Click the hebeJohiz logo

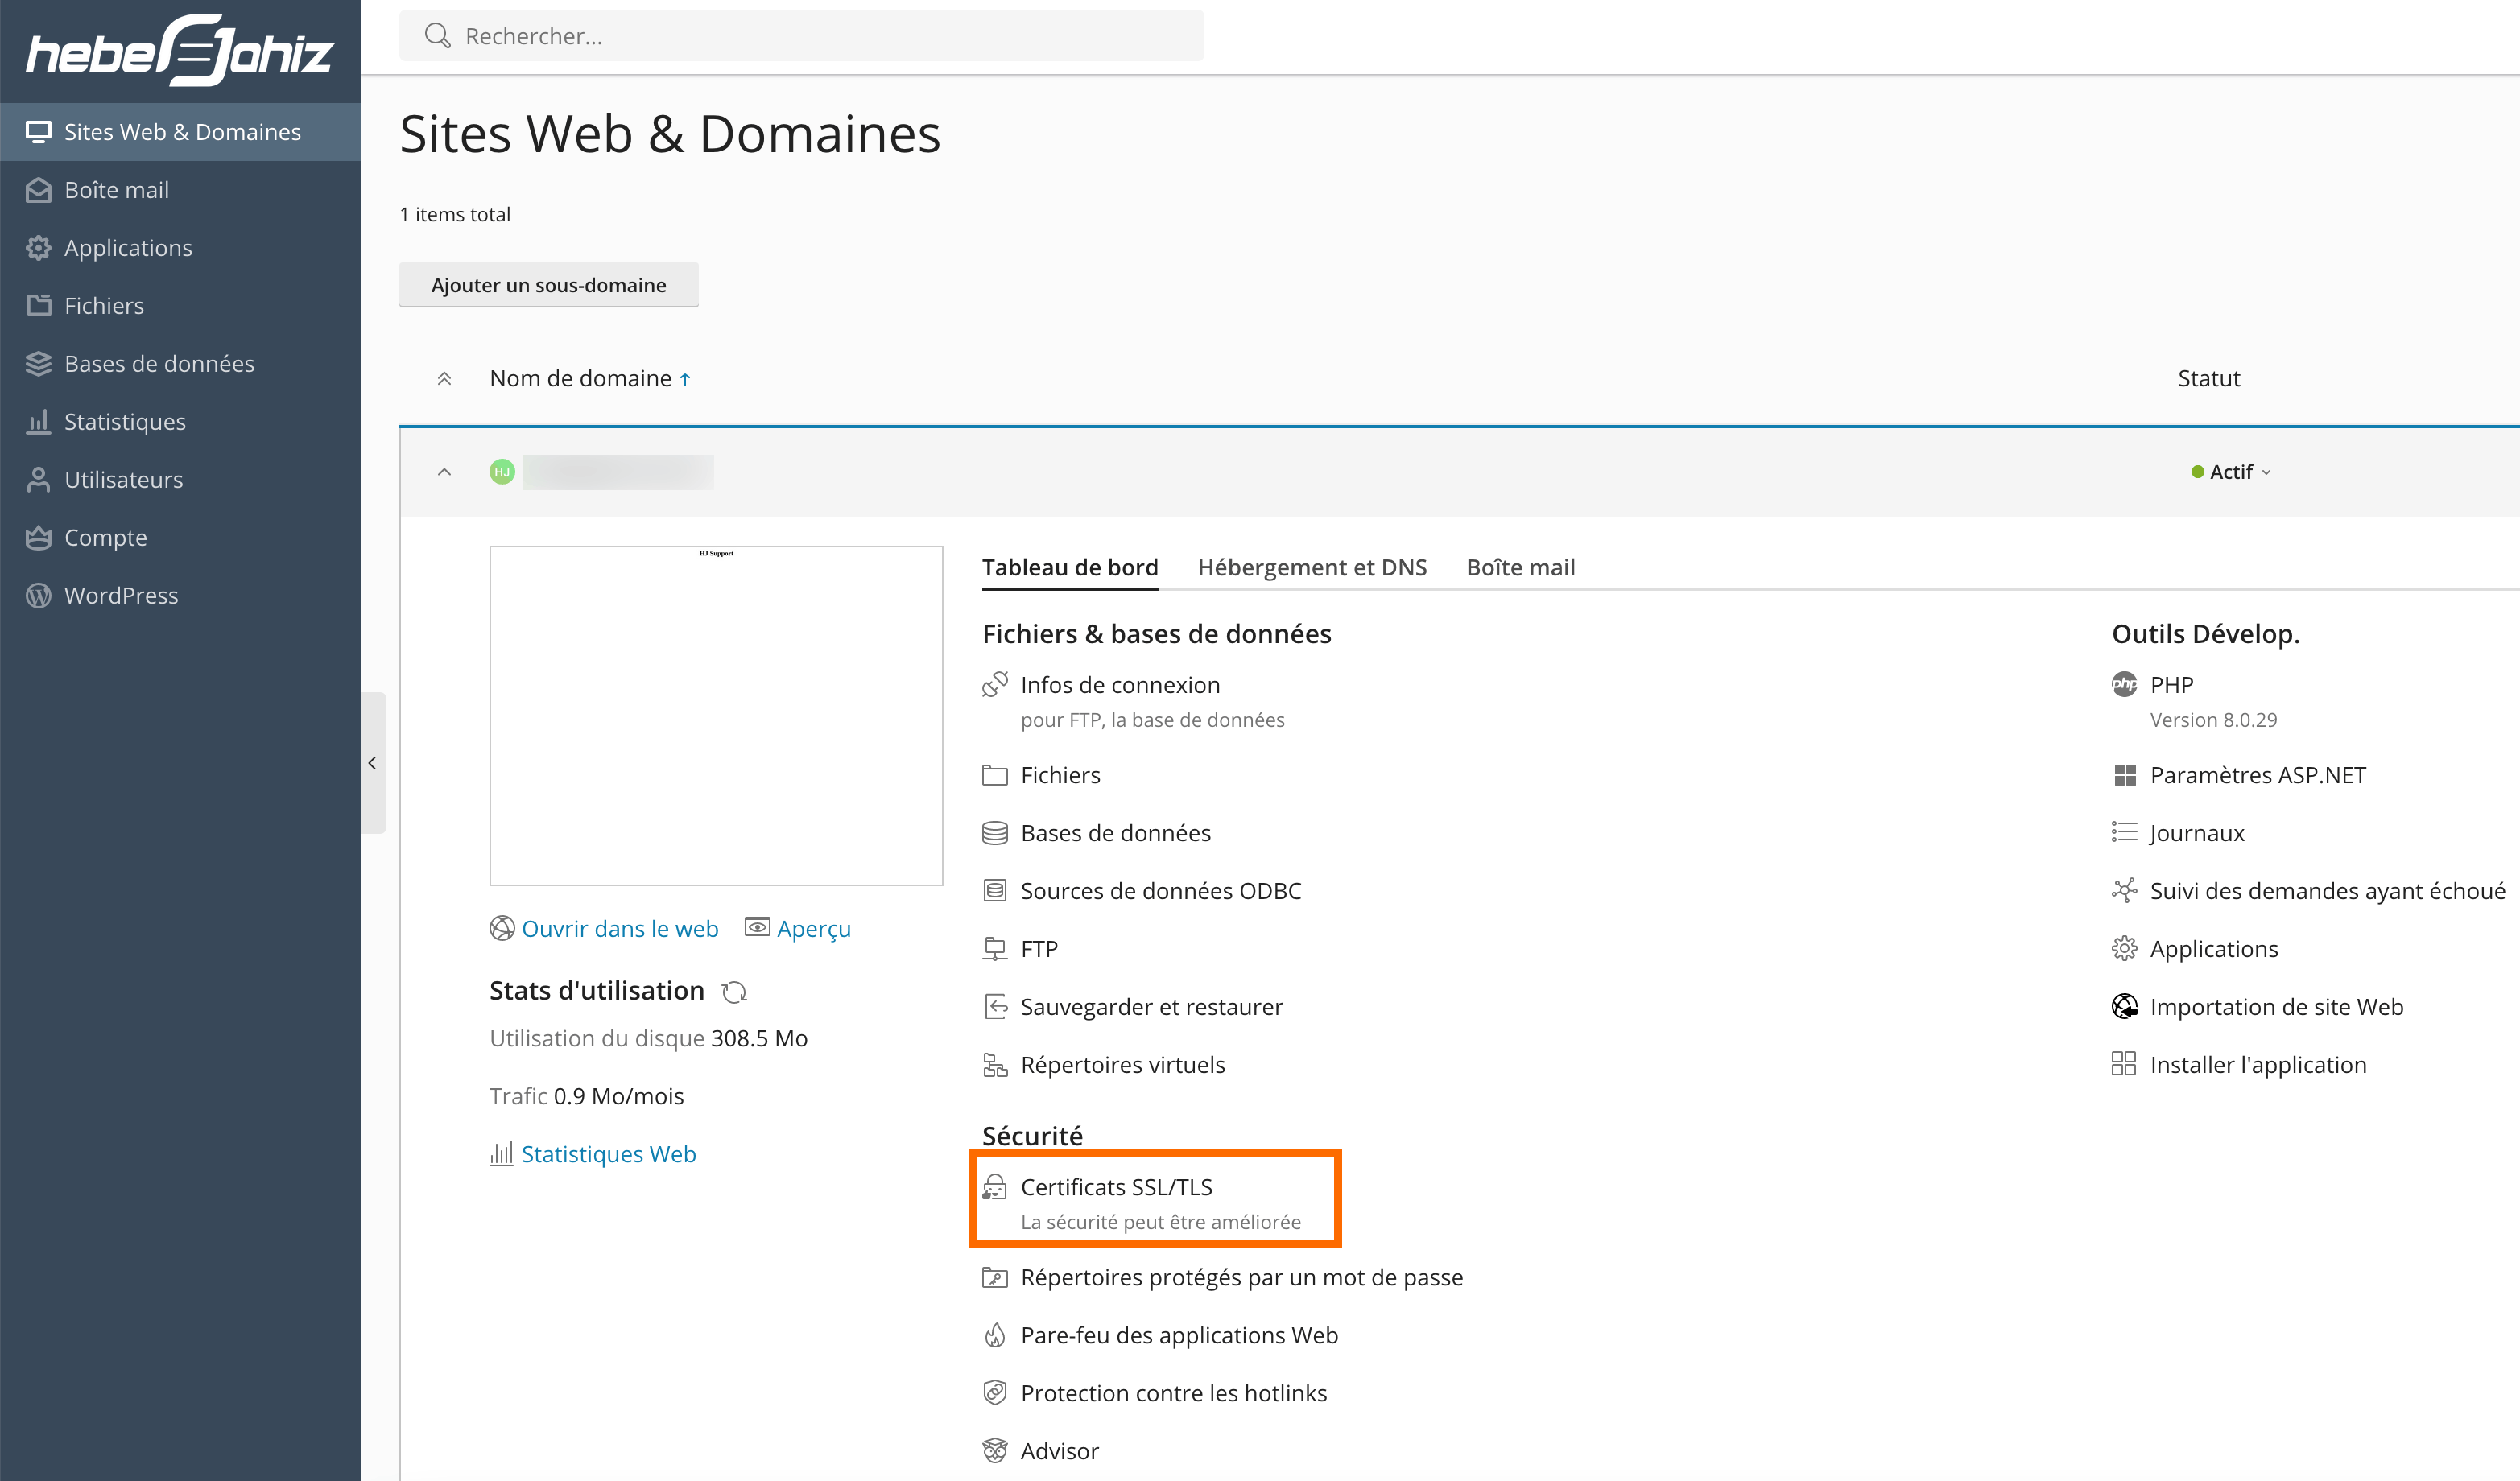point(180,50)
